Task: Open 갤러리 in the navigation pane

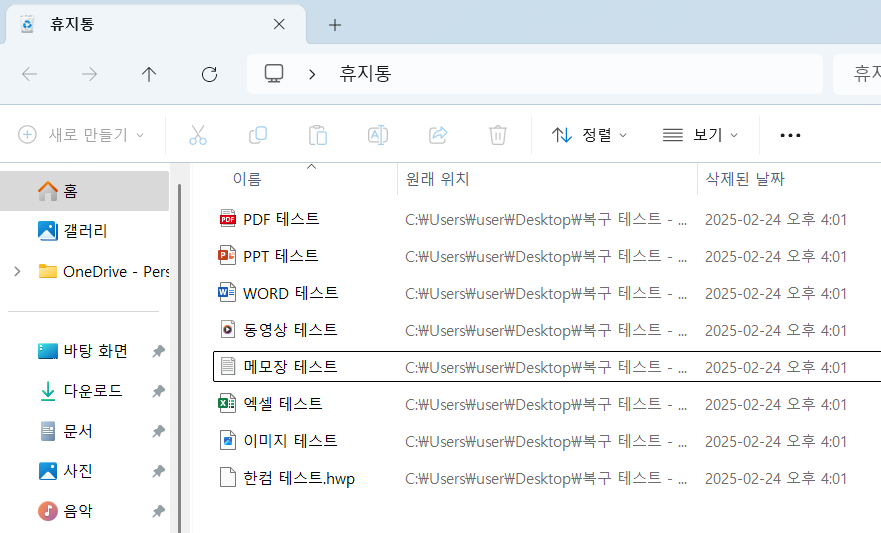Action: click(x=84, y=231)
